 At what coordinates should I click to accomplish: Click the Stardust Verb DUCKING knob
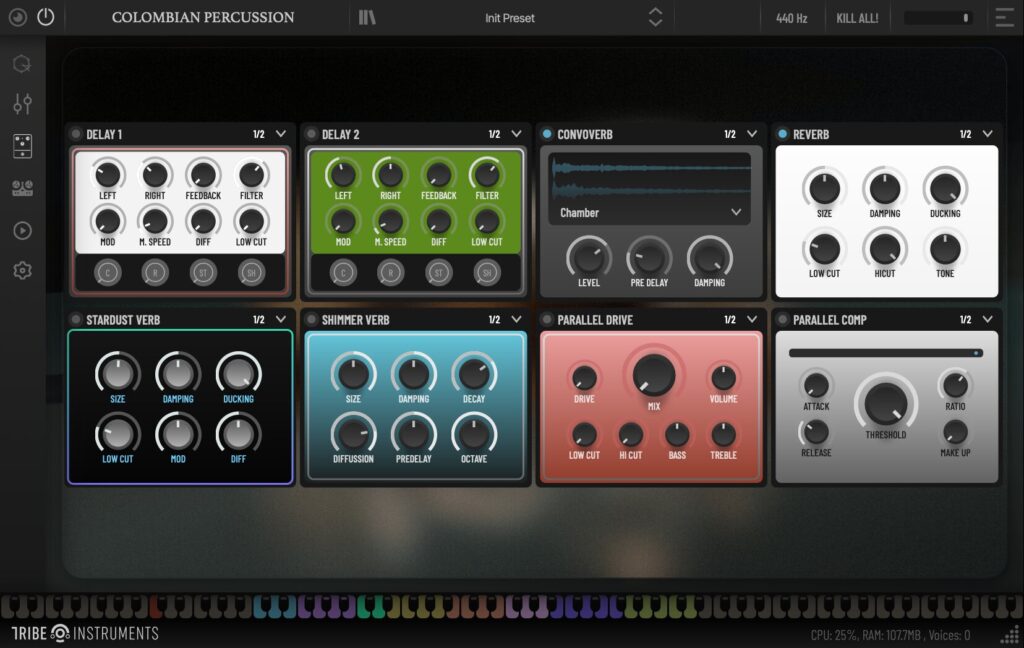(238, 374)
